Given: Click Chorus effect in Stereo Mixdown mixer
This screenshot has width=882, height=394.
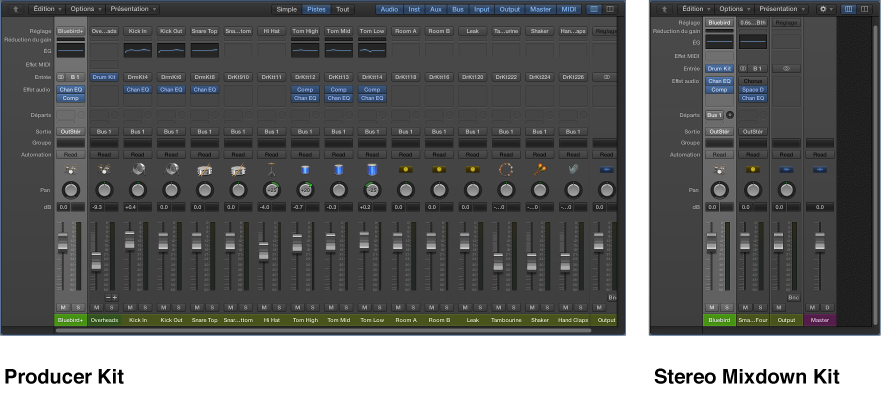Looking at the screenshot, I should click(x=753, y=81).
